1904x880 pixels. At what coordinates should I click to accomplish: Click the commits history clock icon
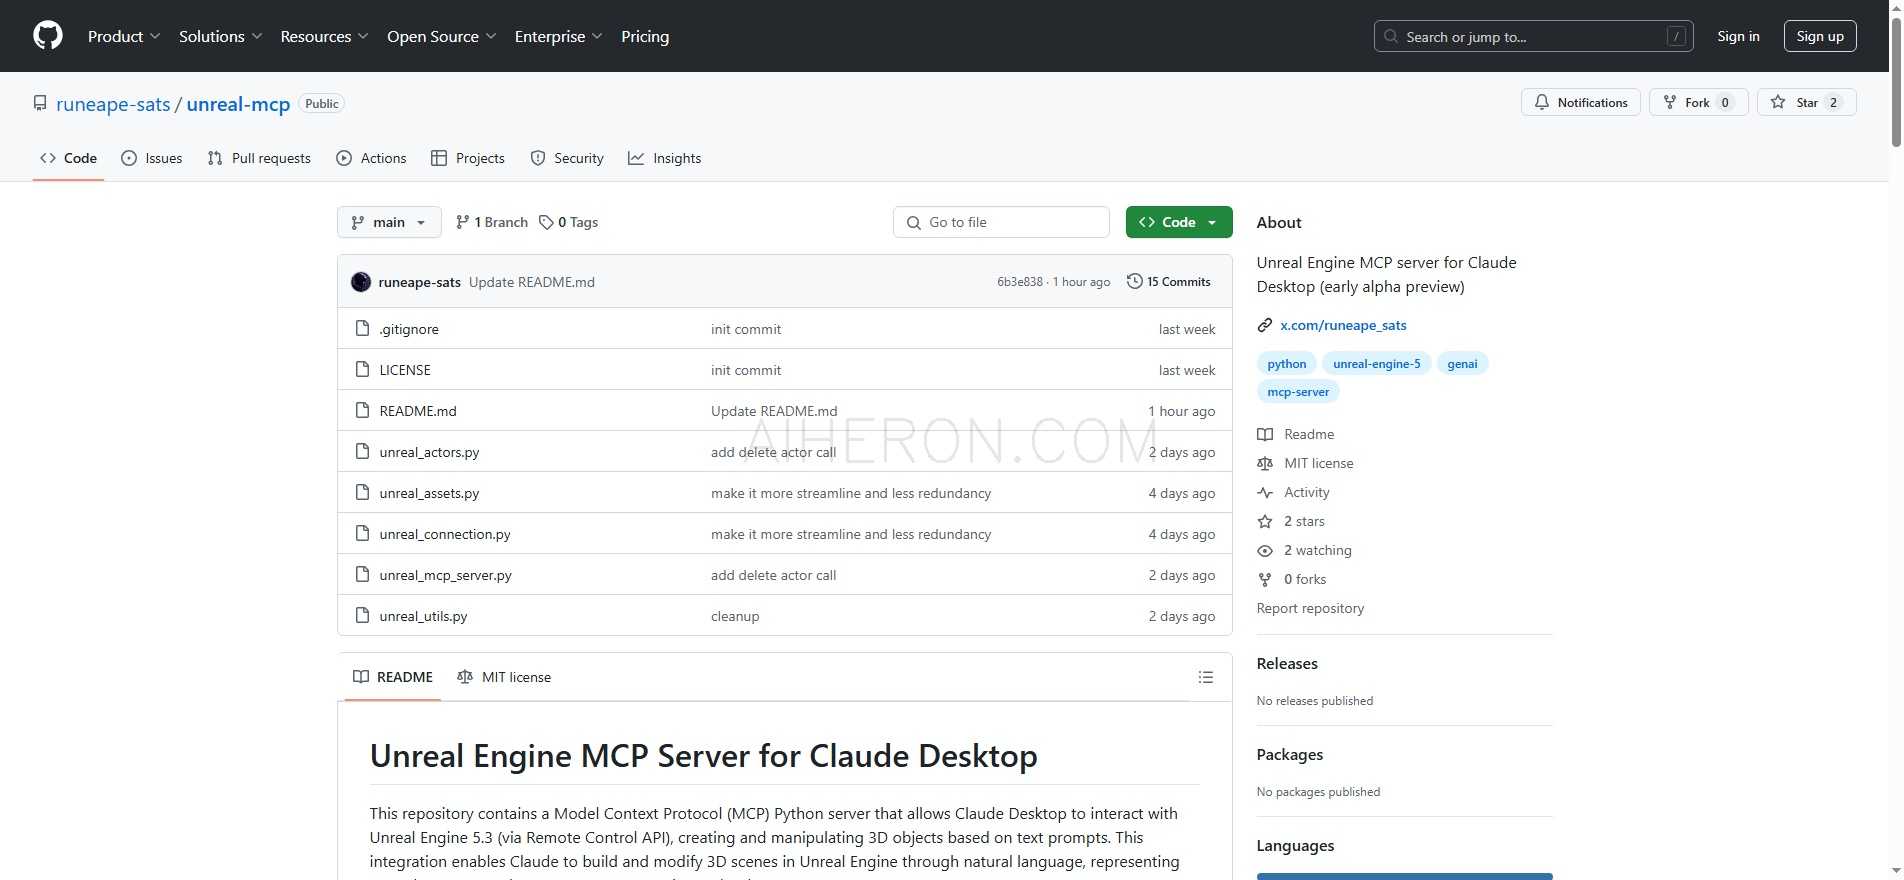coord(1134,281)
